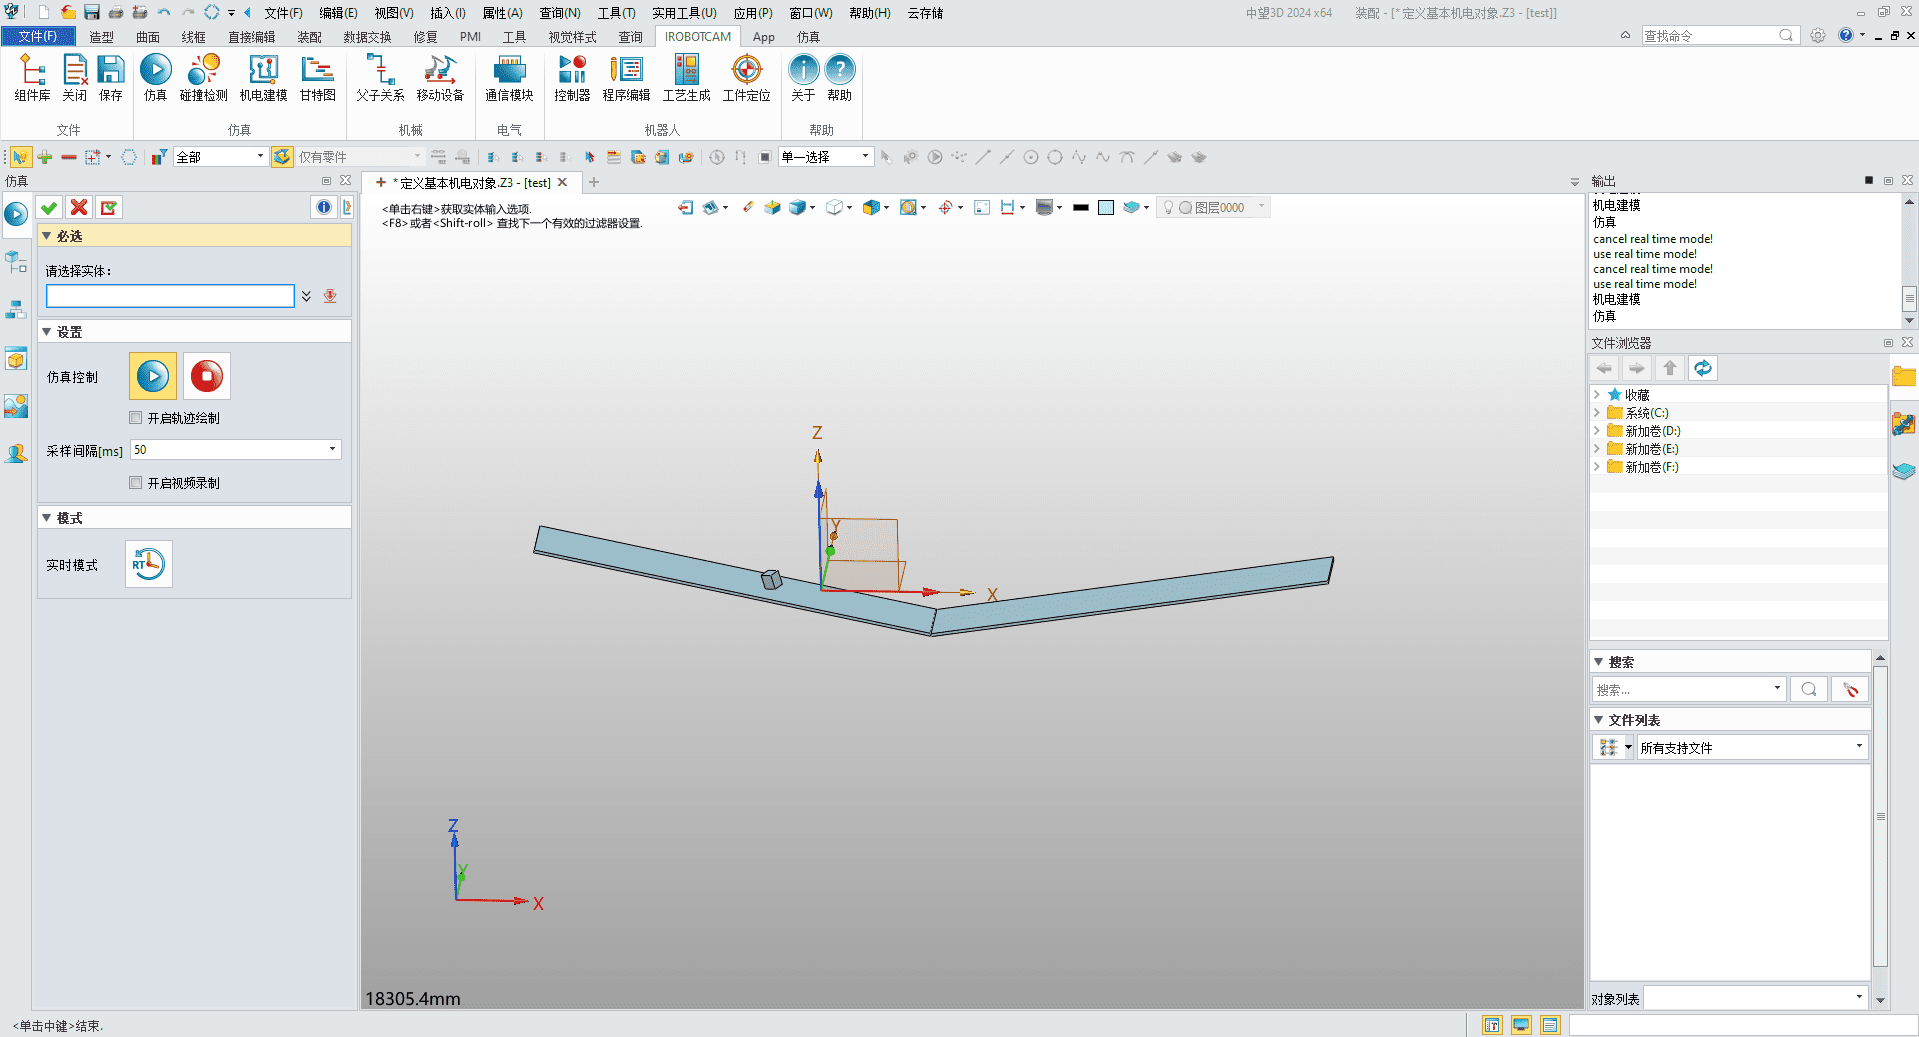Stop the simulation in 仿真控制
The width and height of the screenshot is (1919, 1037).
tap(207, 376)
